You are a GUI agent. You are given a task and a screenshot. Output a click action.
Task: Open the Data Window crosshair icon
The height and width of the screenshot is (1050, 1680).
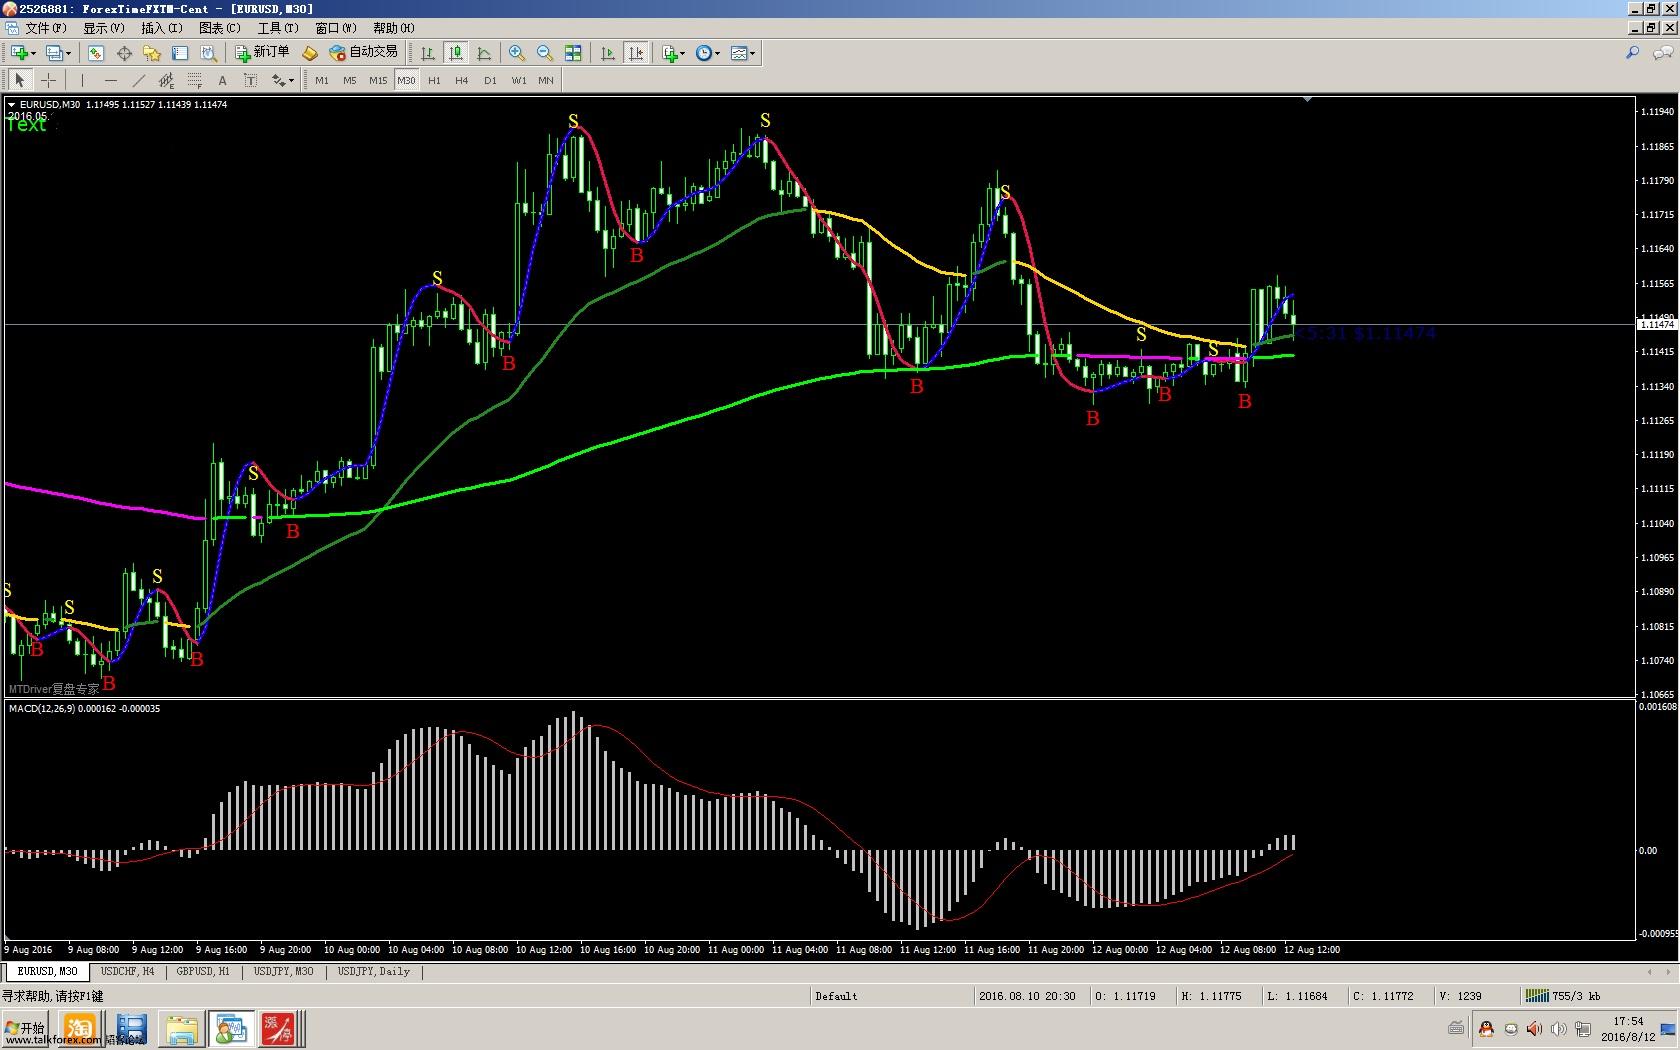[x=124, y=53]
